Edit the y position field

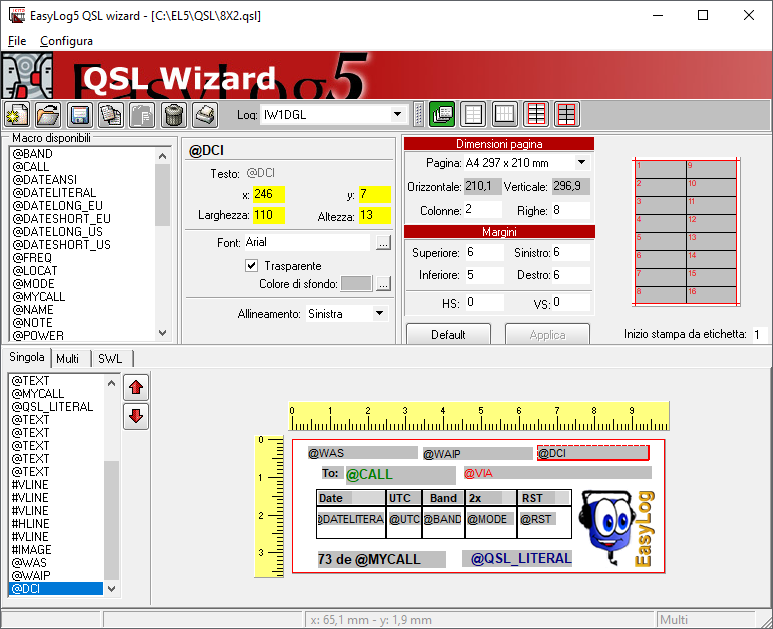tap(375, 194)
